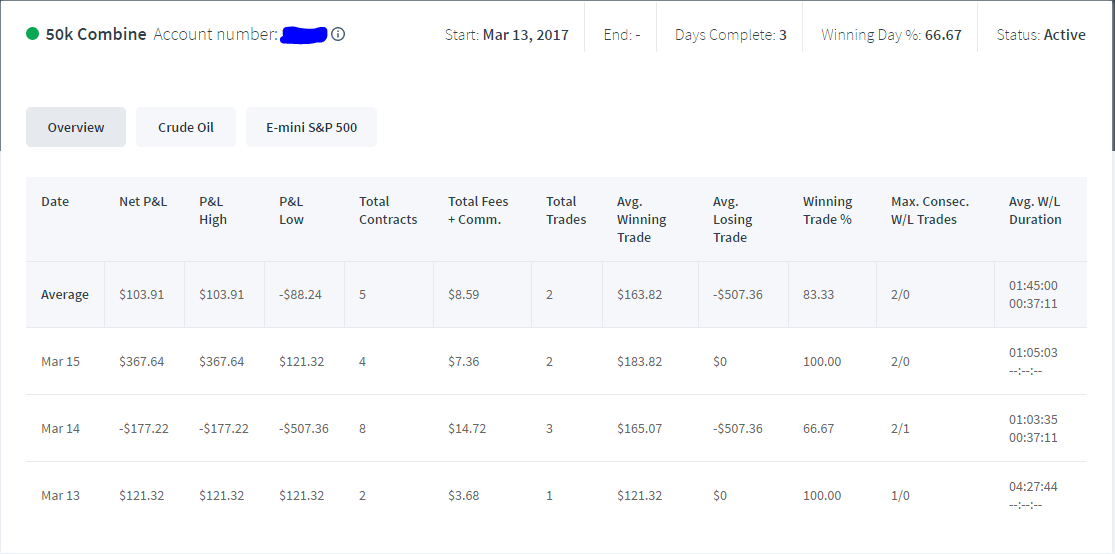1115x554 pixels.
Task: Click the Net P&L column header
Action: point(143,201)
